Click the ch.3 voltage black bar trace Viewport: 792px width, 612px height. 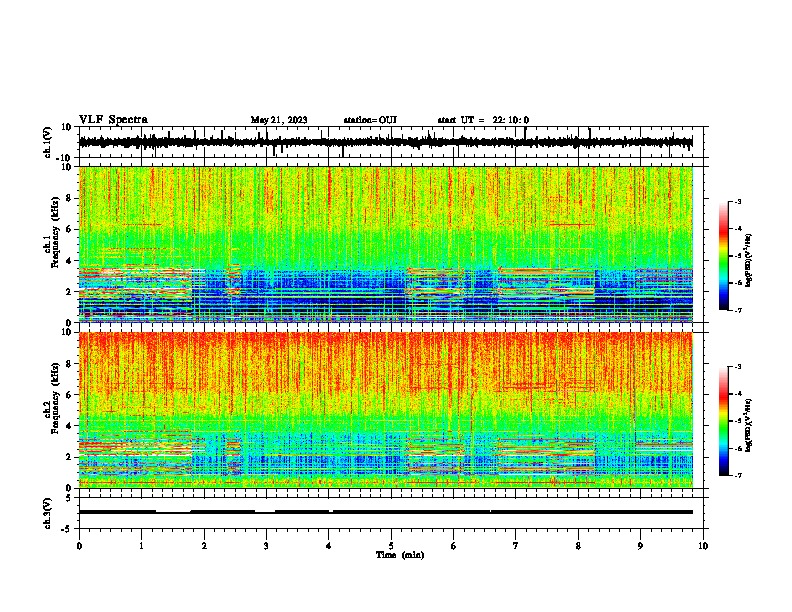[x=385, y=512]
